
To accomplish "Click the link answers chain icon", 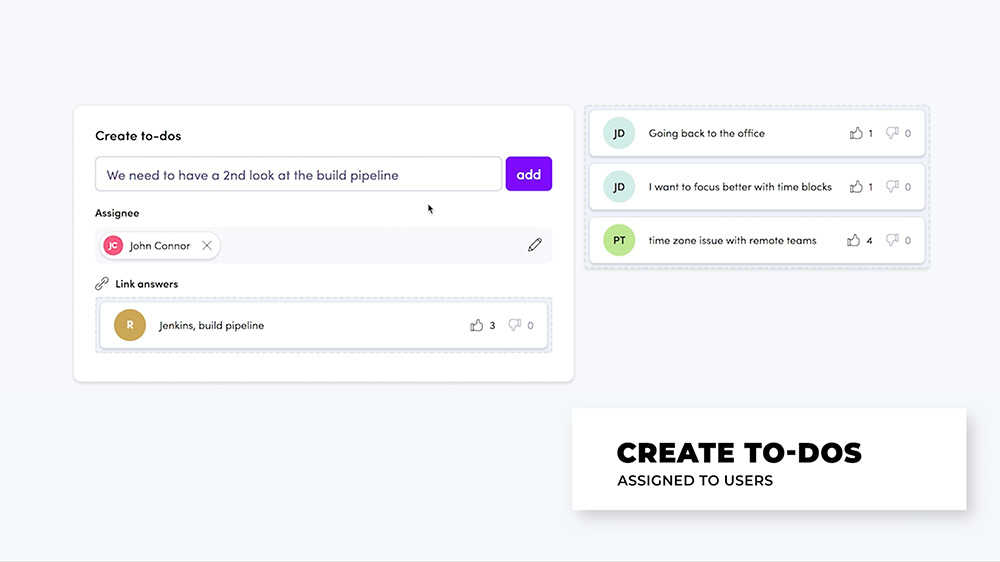I will click(102, 283).
